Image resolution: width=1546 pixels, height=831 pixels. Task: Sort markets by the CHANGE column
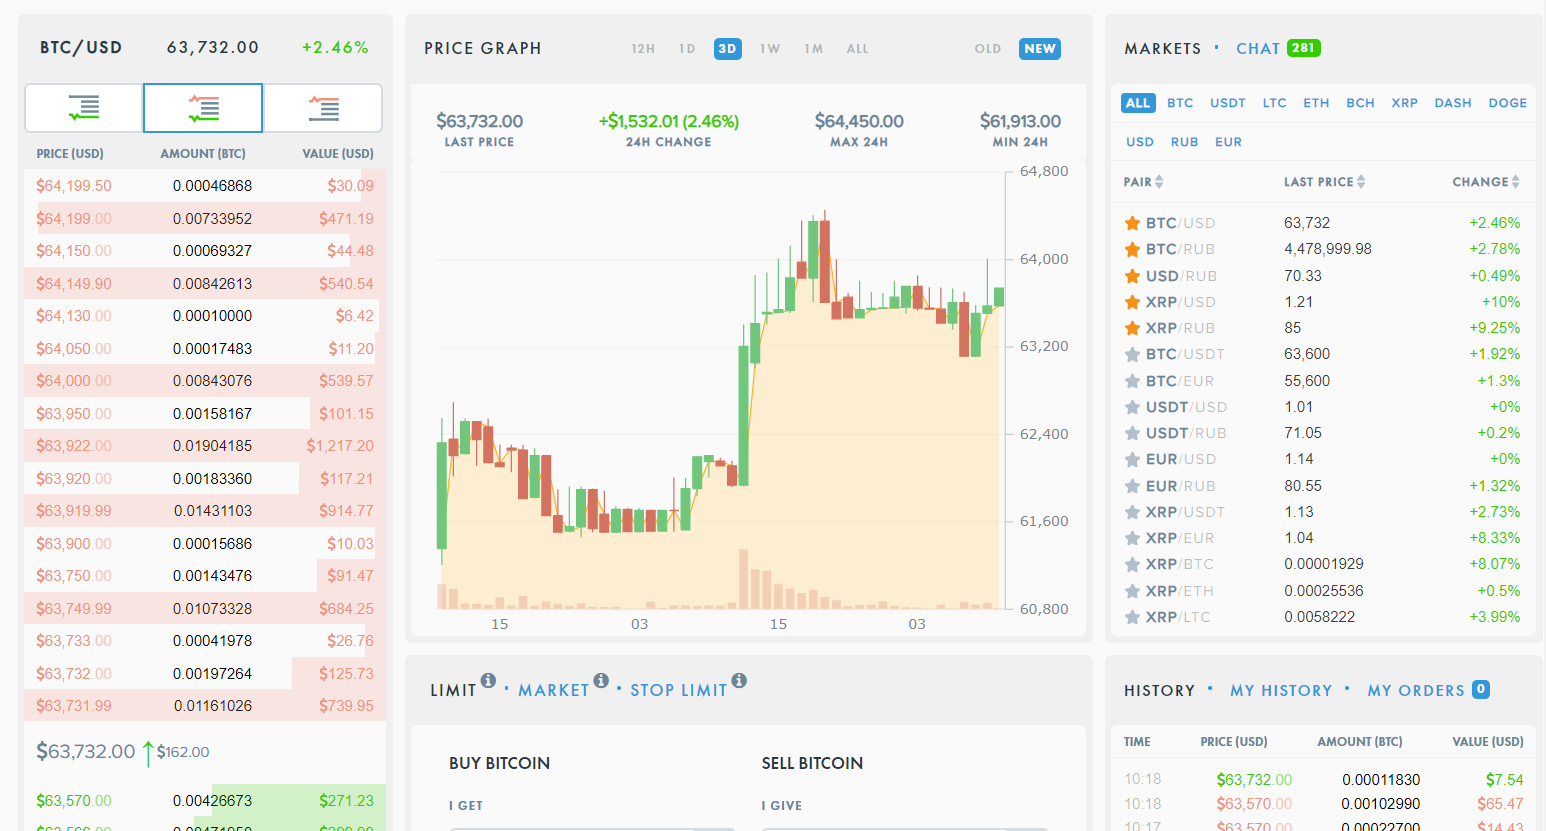tap(1487, 182)
